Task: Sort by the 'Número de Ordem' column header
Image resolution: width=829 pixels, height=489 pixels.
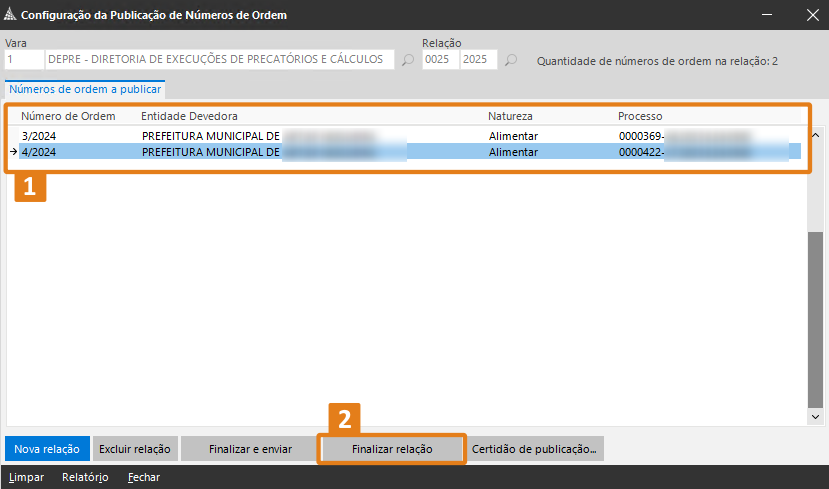Action: click(x=68, y=116)
